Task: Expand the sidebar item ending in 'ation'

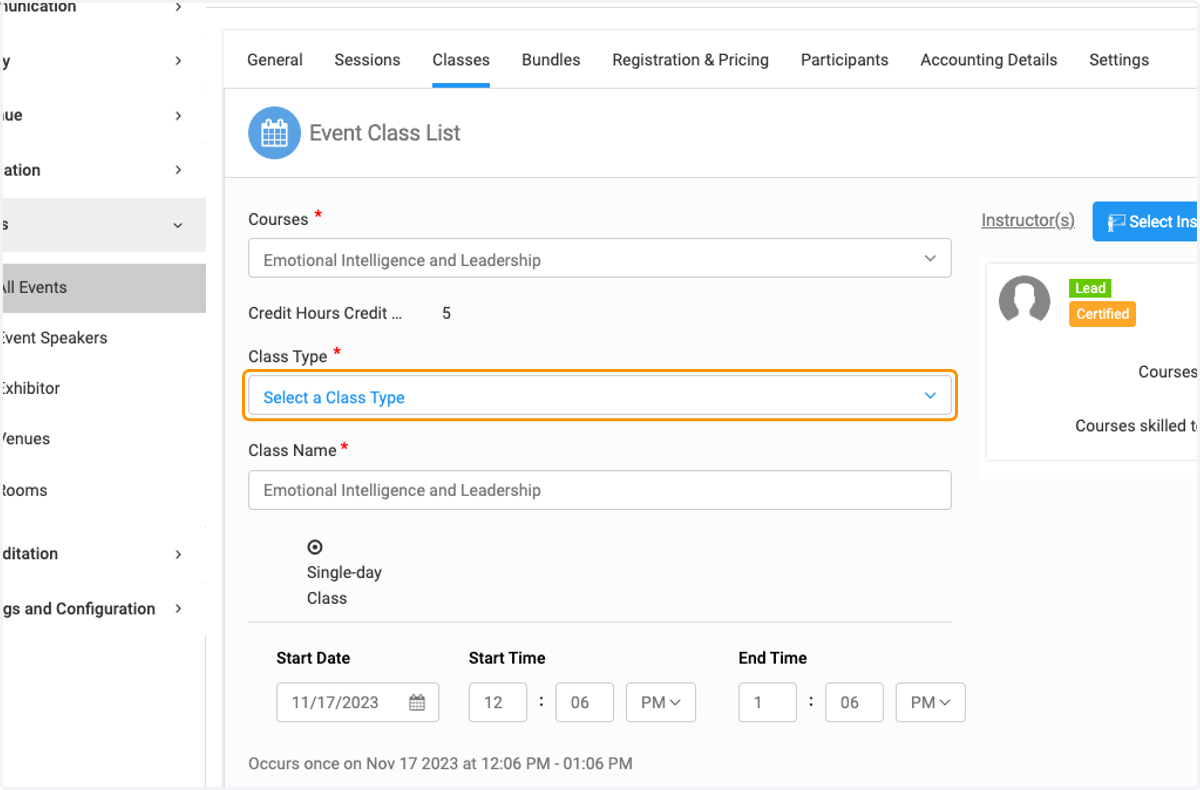Action: 103,170
